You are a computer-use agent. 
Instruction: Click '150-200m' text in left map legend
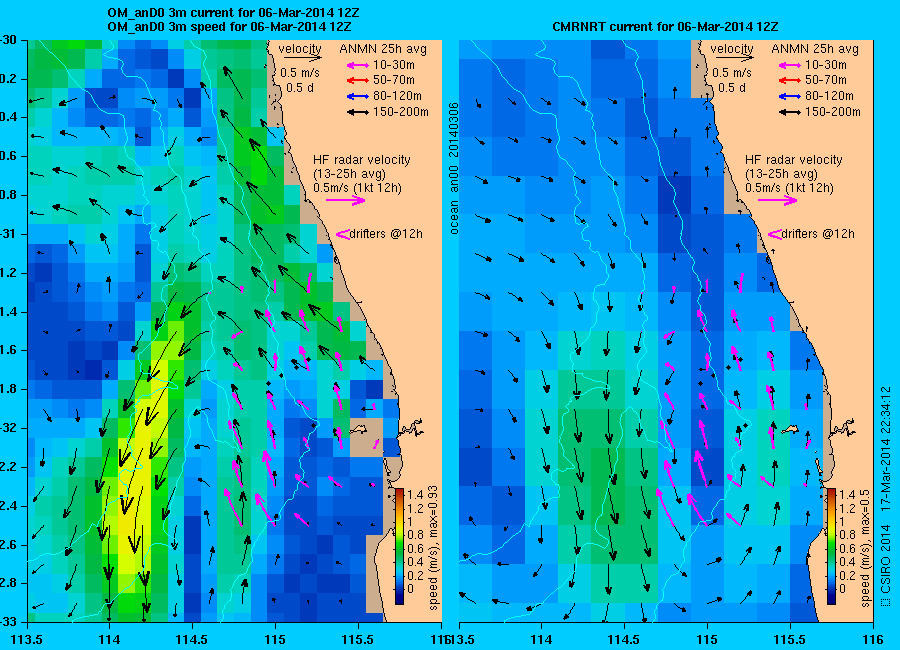point(401,112)
